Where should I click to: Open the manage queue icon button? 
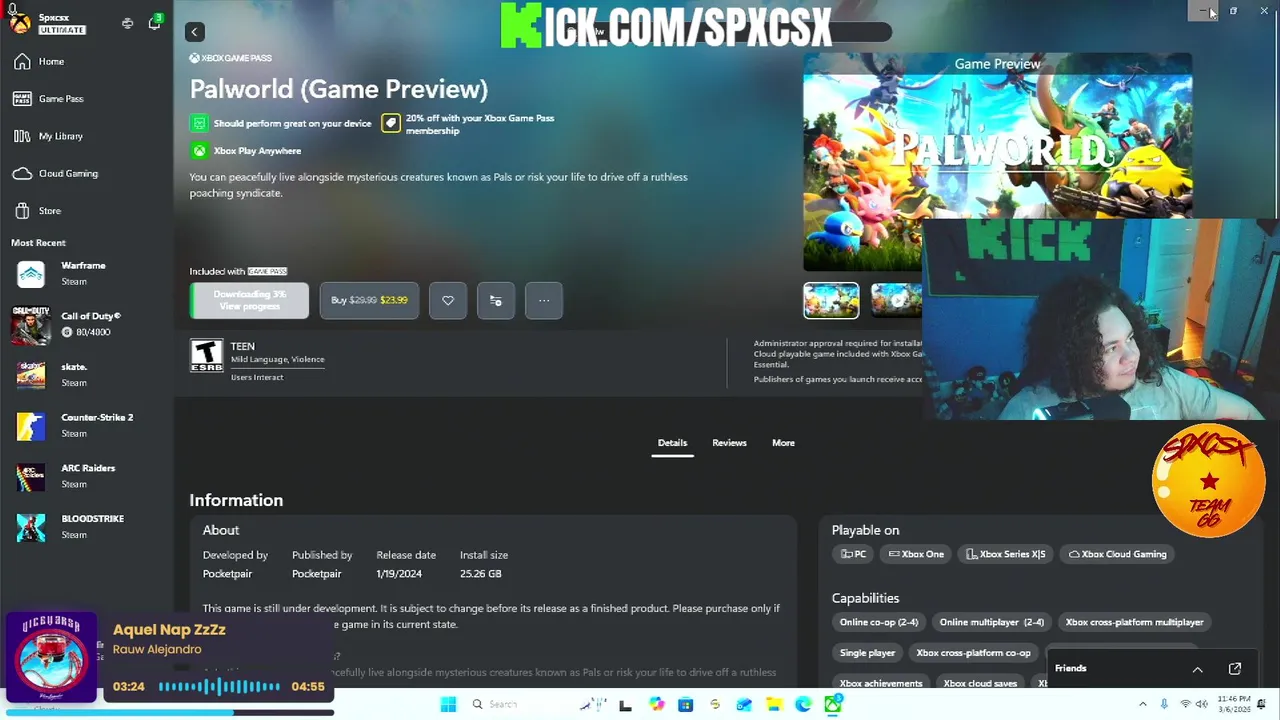pos(496,300)
